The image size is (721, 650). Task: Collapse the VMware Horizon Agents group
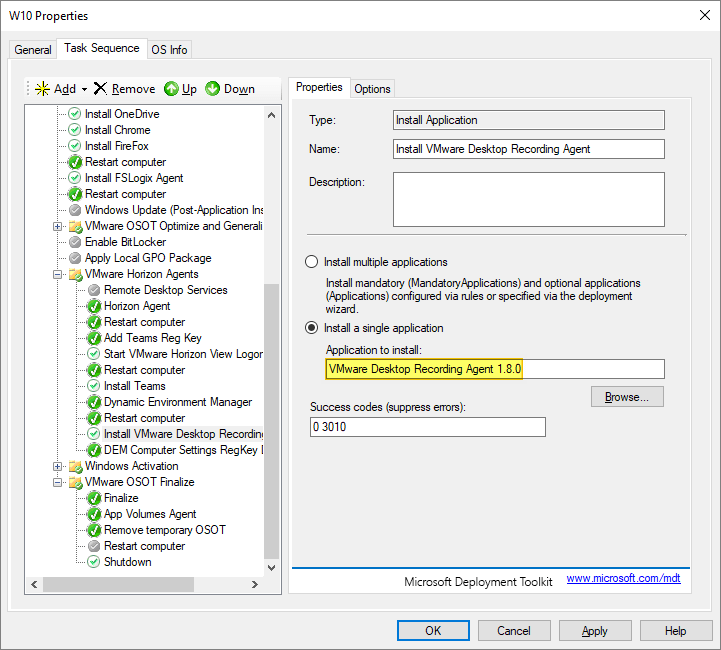(58, 274)
